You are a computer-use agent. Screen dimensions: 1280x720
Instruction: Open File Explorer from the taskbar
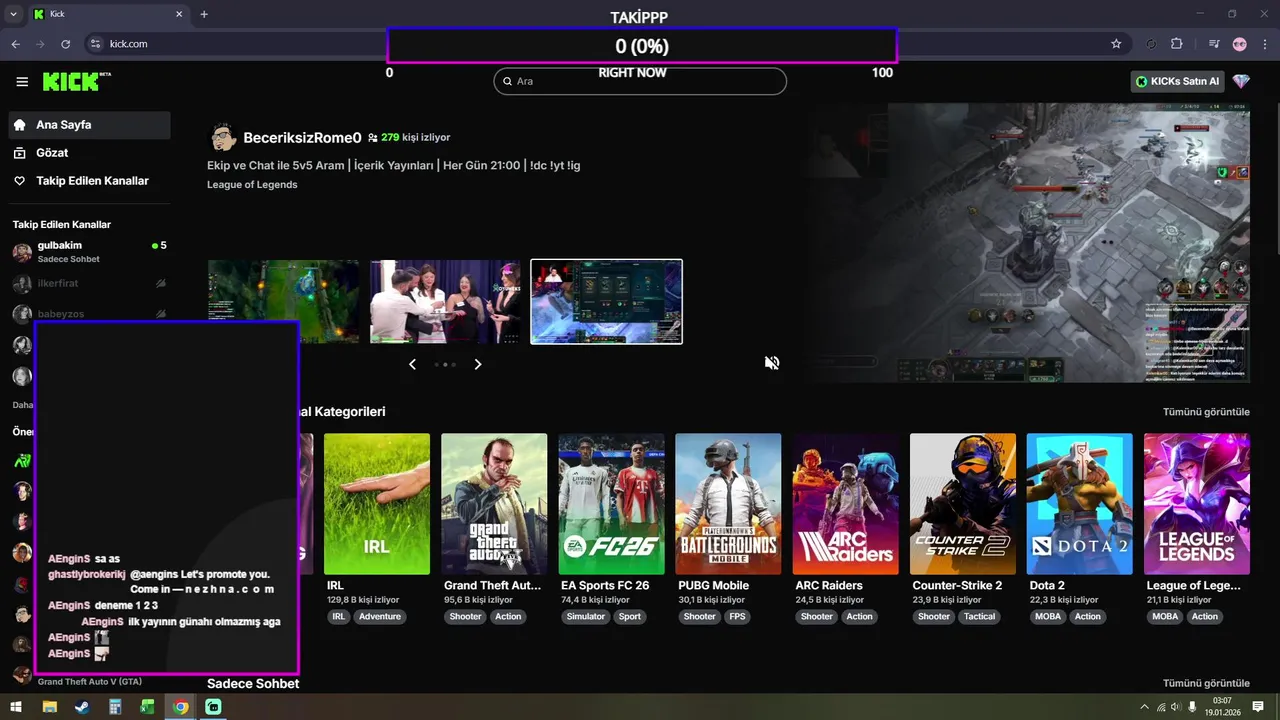click(50, 707)
